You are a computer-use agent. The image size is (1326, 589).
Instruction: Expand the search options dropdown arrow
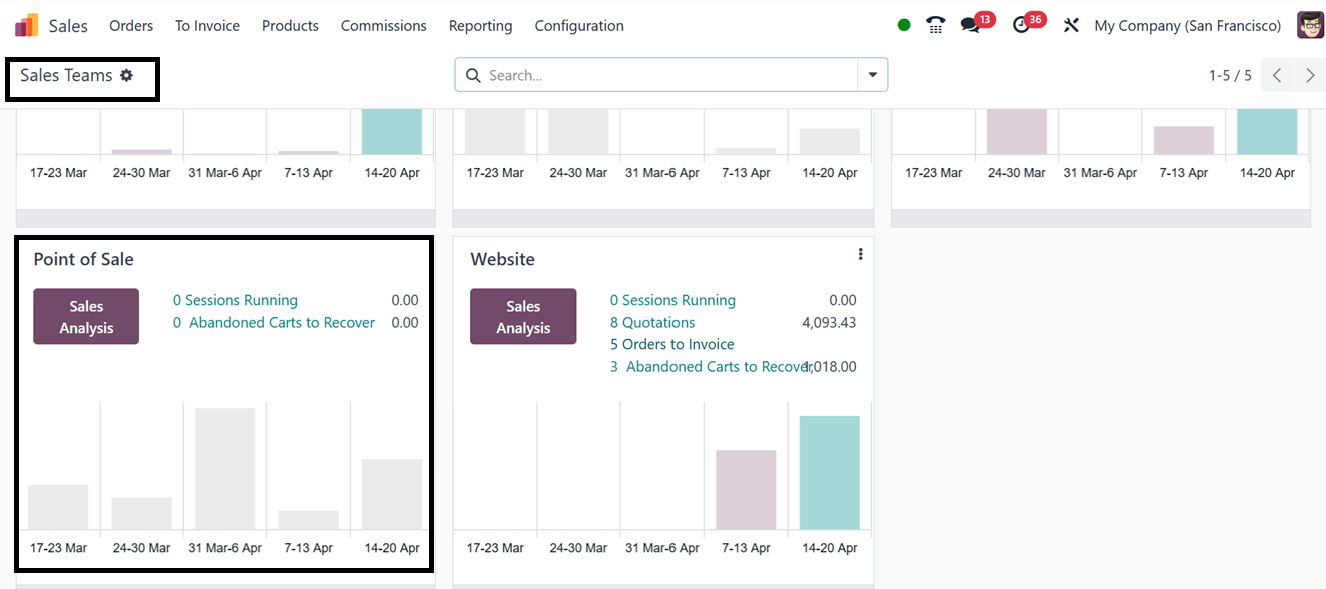tap(873, 75)
